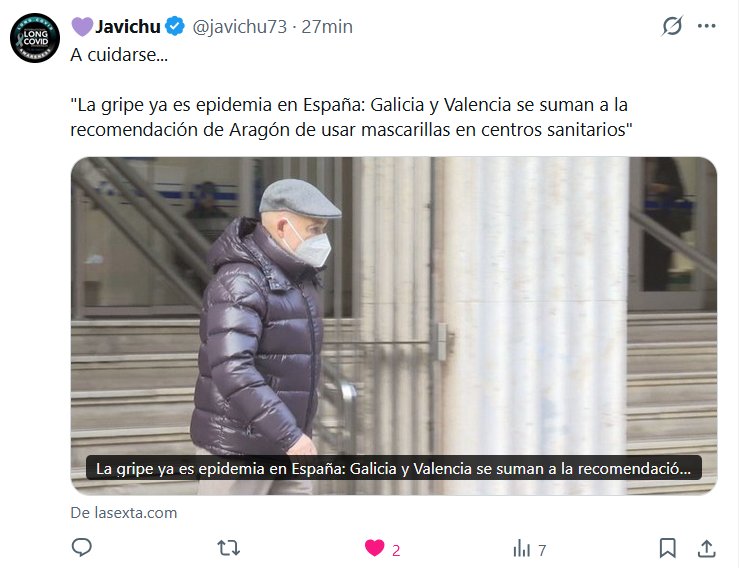Open the De lasexta.com source link
Image resolution: width=740 pixels, height=568 pixels.
click(x=124, y=513)
